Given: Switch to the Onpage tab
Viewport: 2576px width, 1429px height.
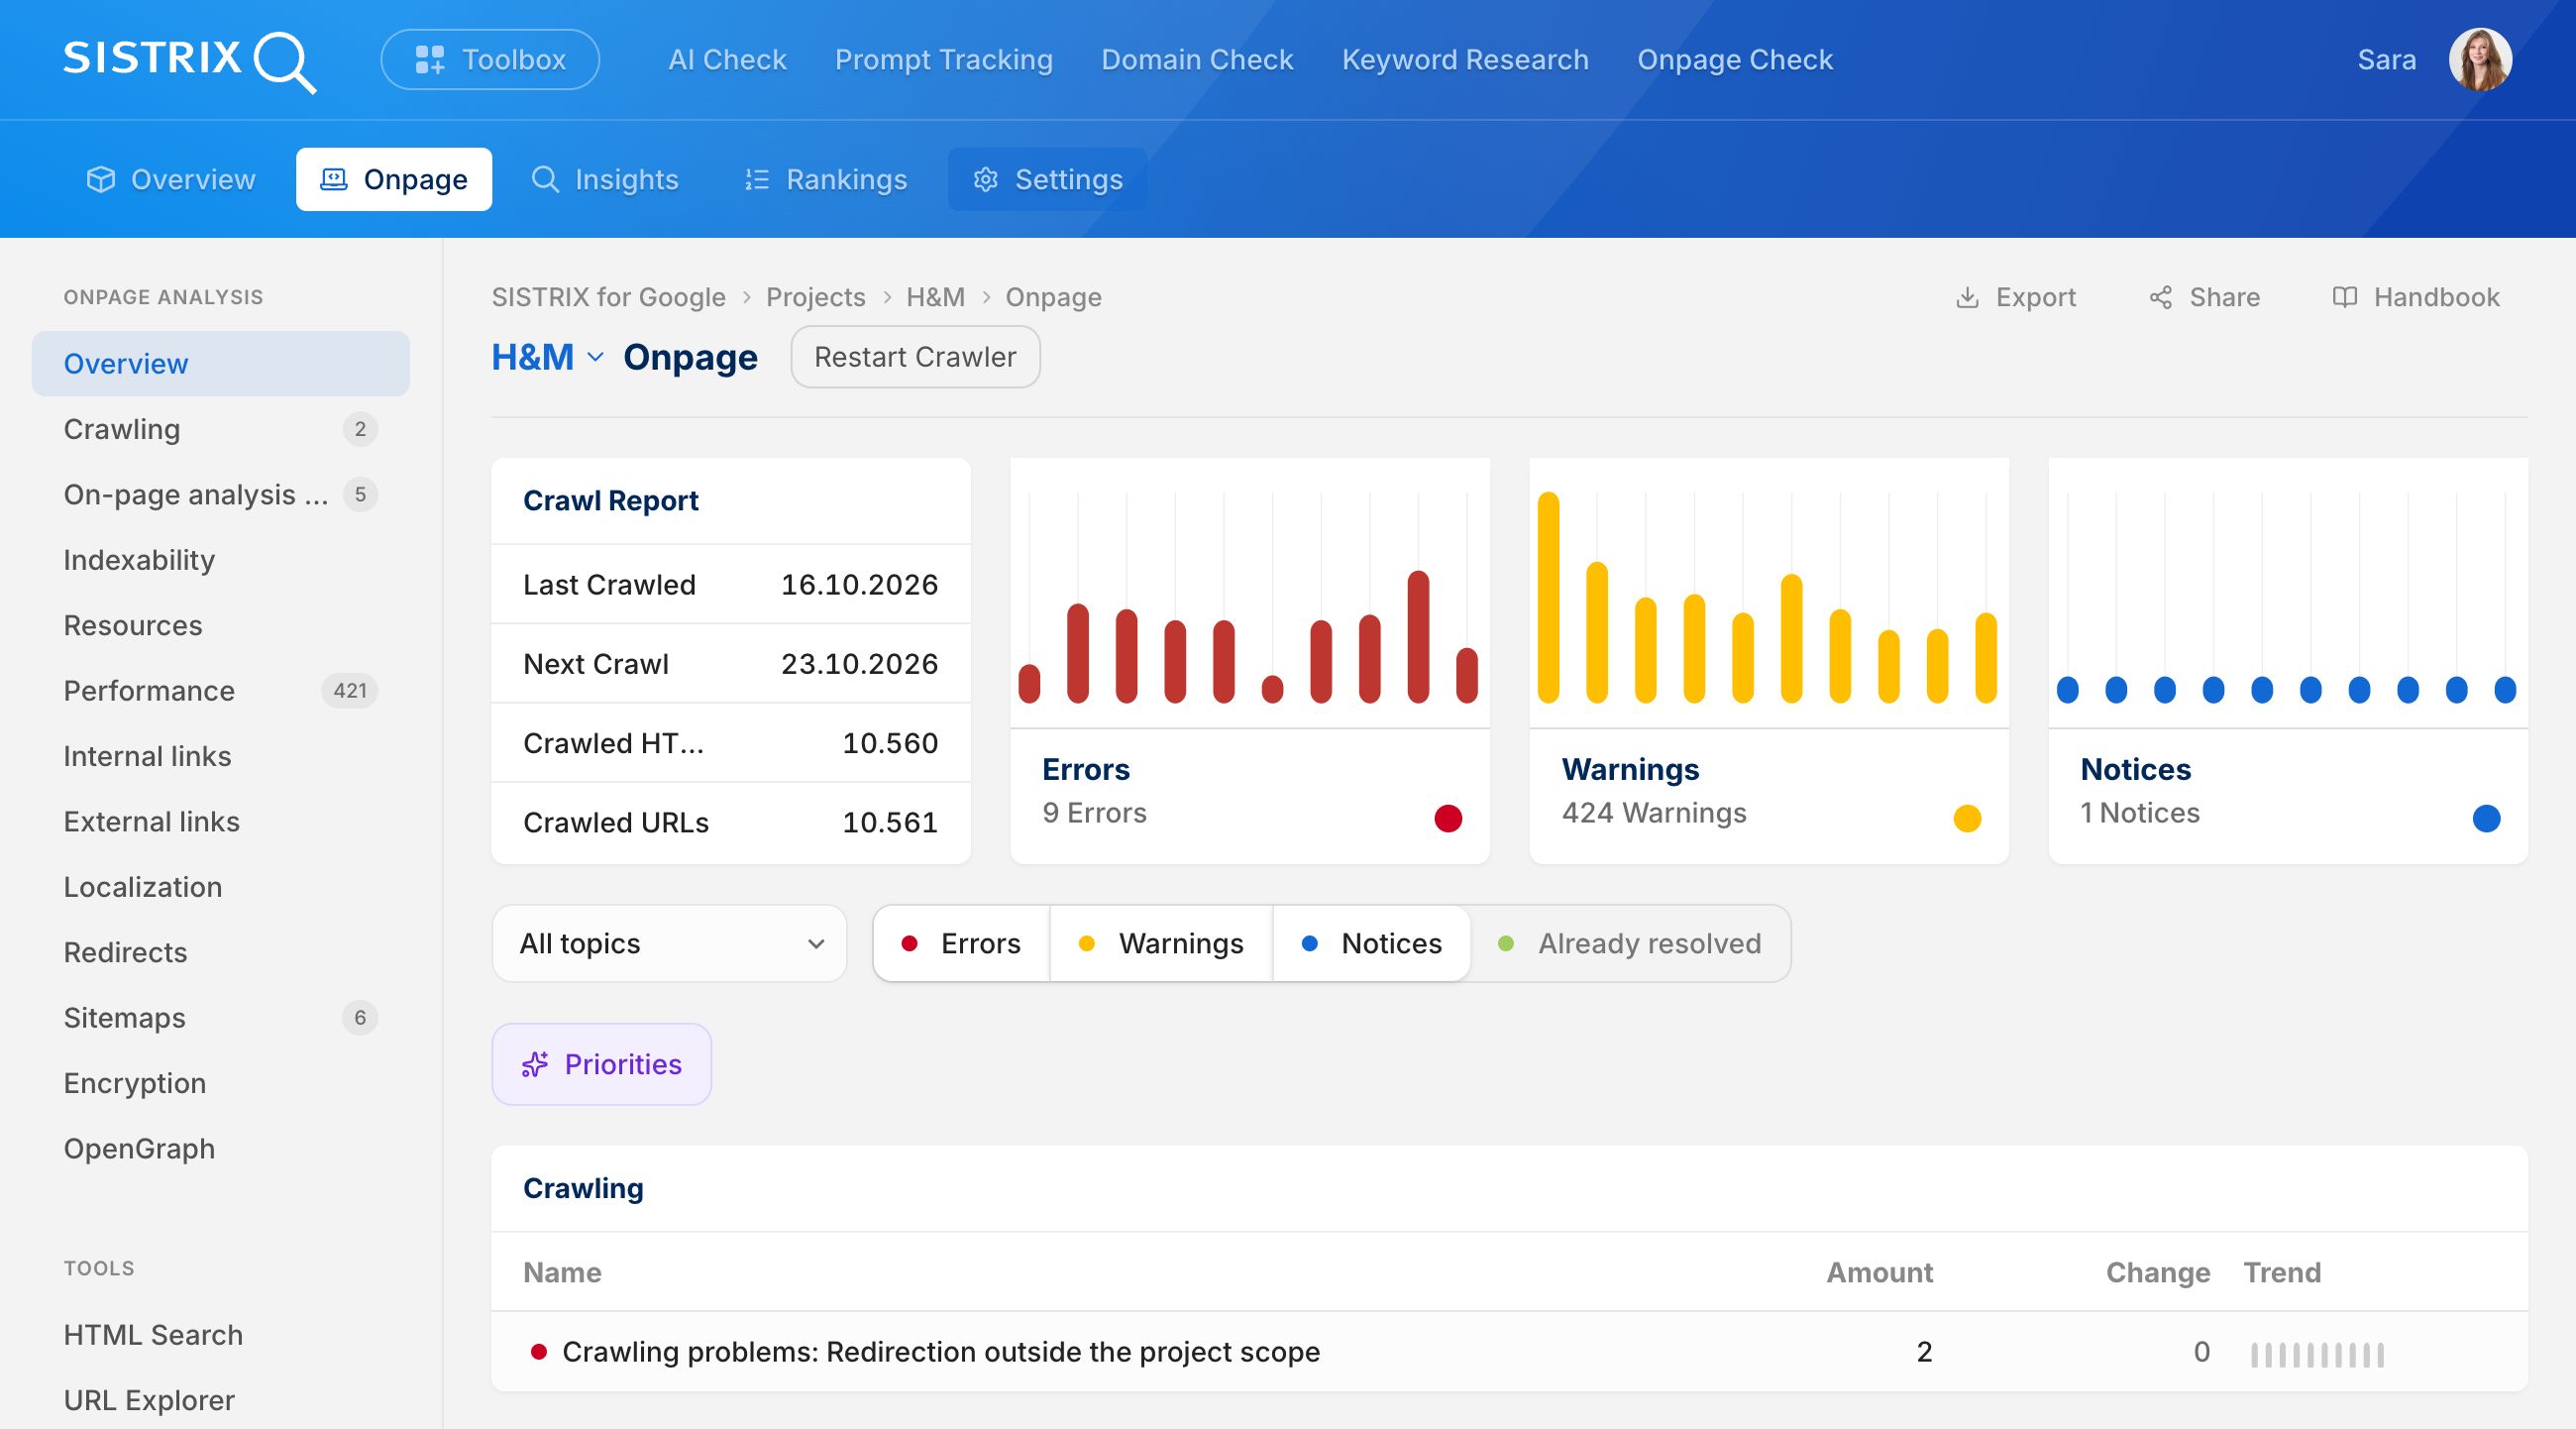Looking at the screenshot, I should pyautogui.click(x=394, y=179).
